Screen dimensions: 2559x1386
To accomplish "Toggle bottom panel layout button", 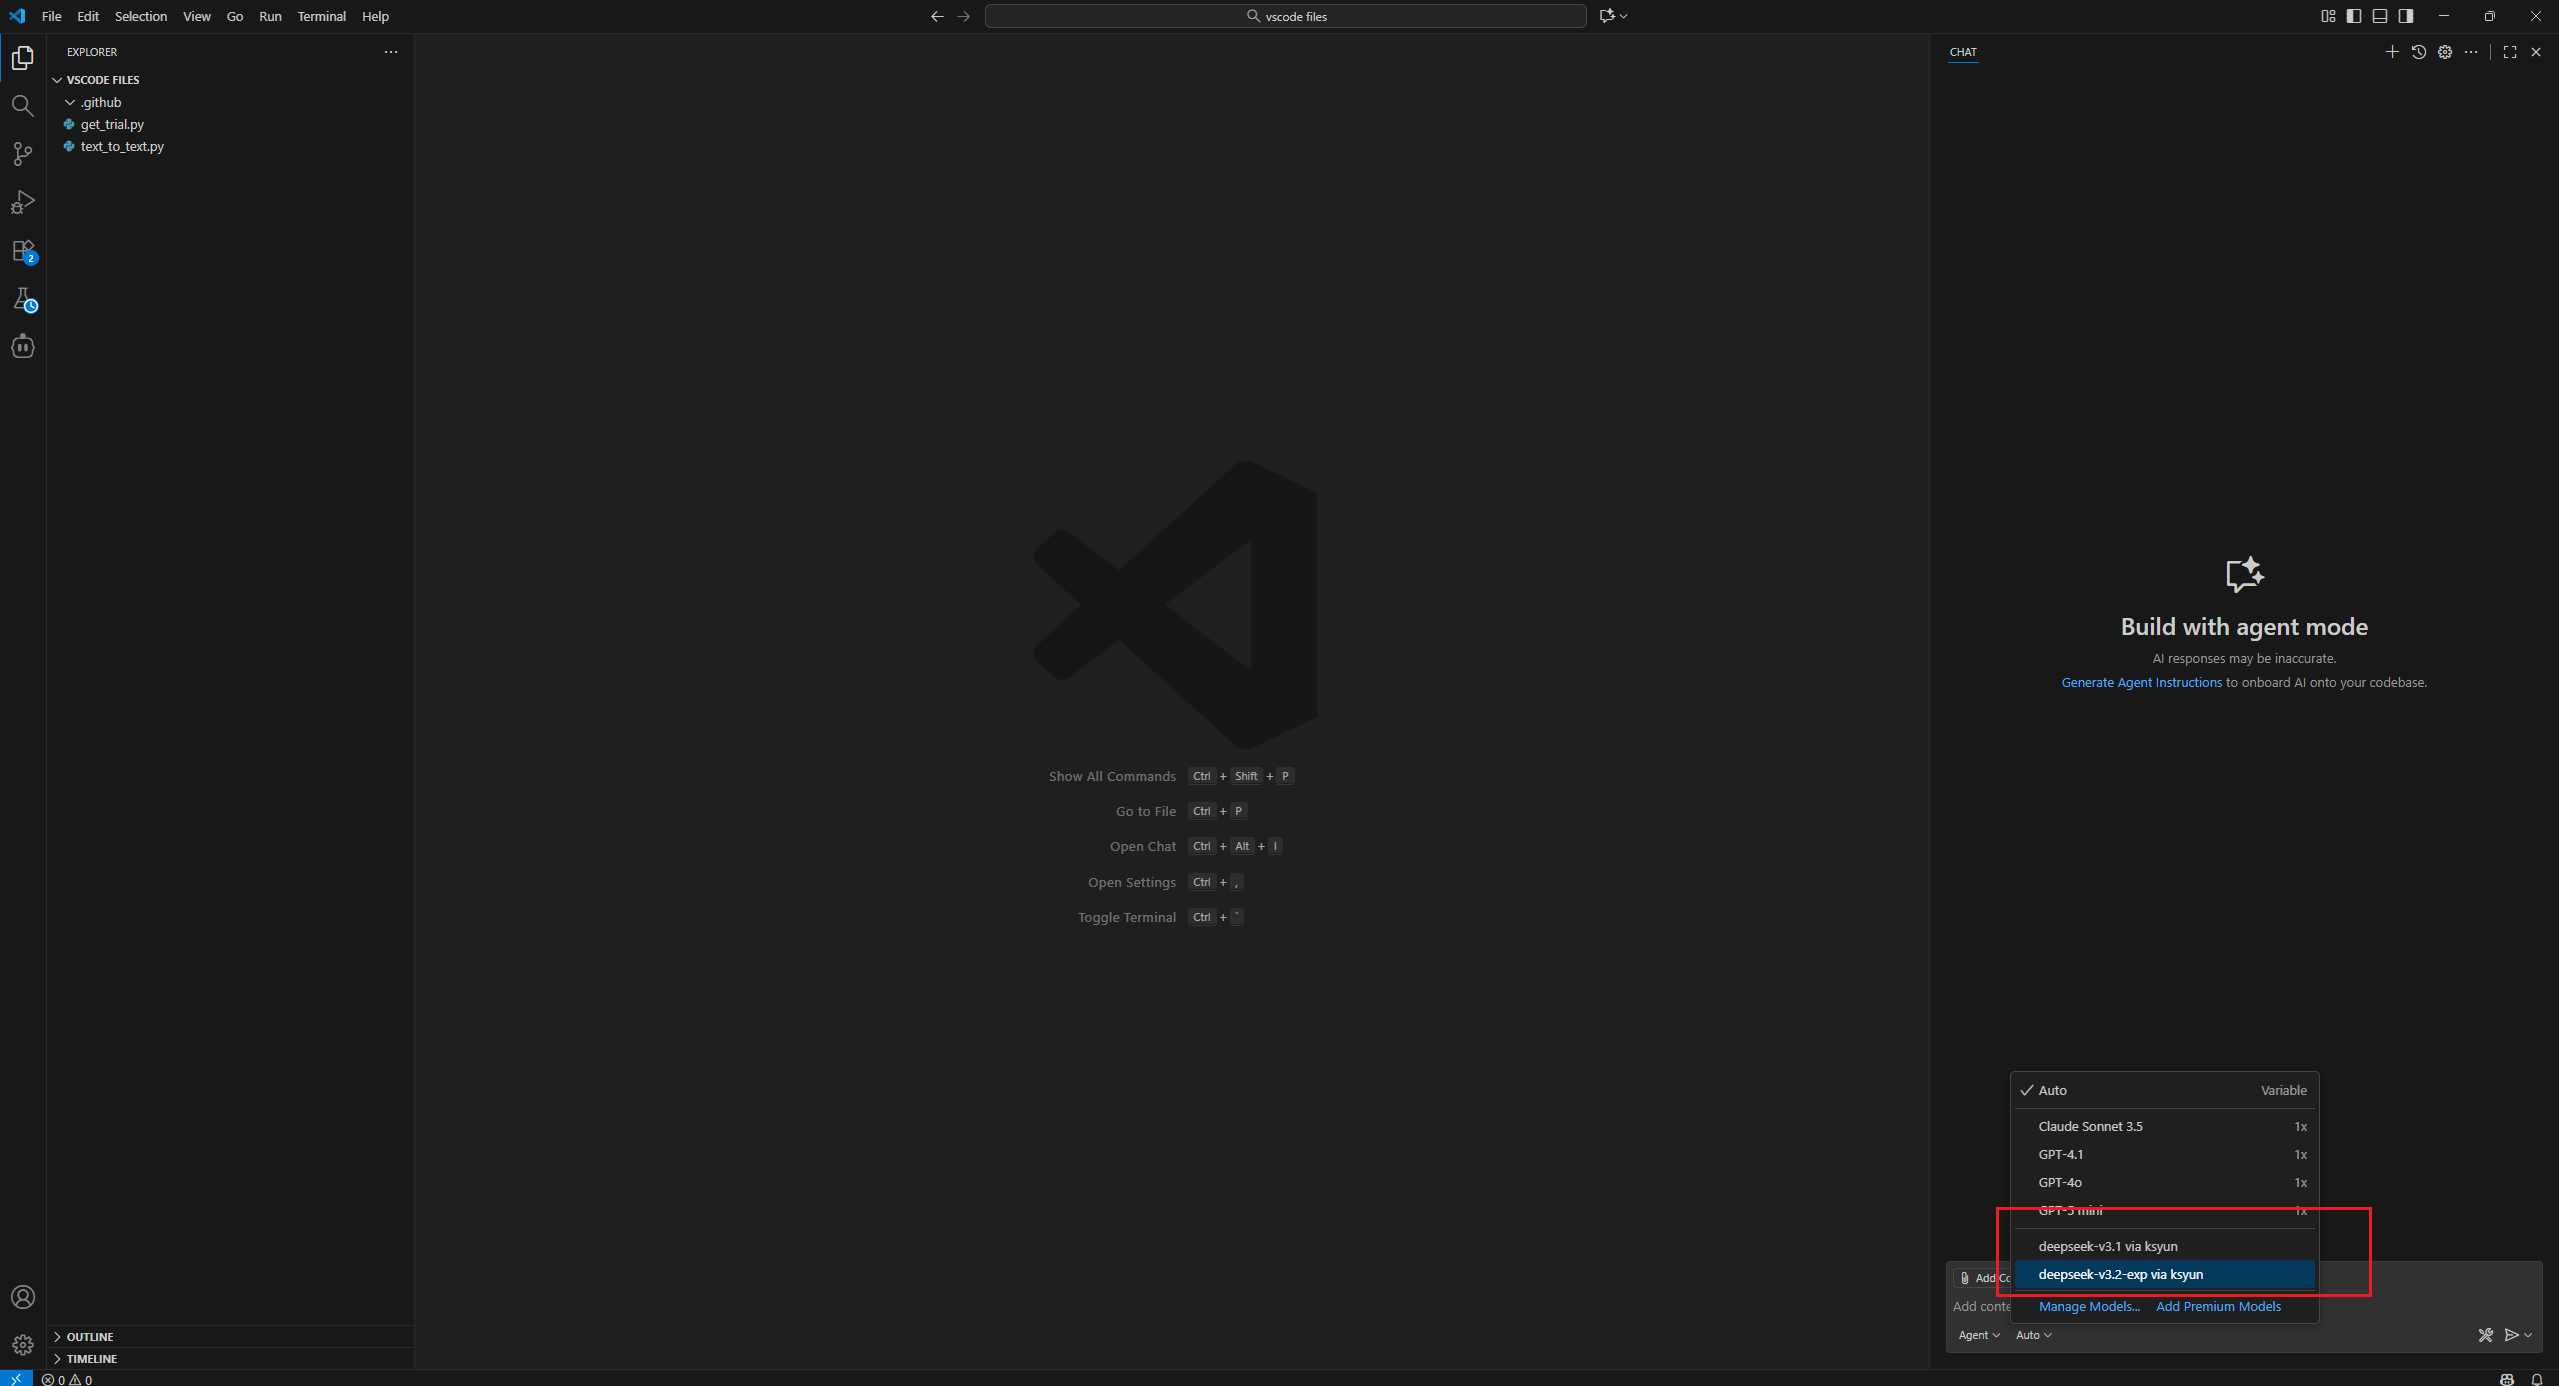I will (2380, 16).
